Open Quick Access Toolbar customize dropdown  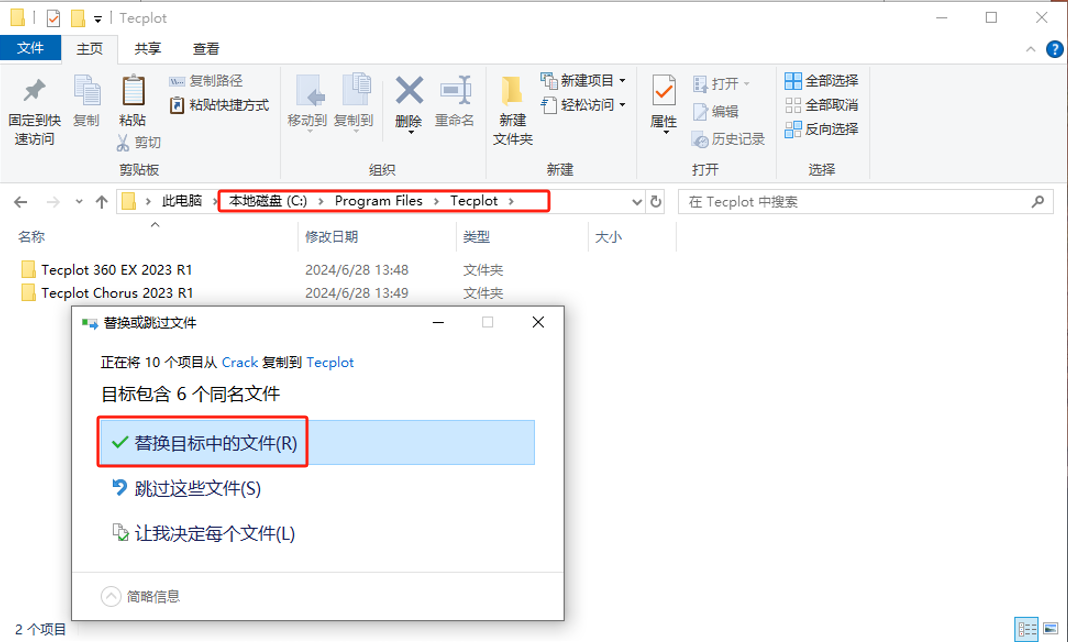click(98, 19)
